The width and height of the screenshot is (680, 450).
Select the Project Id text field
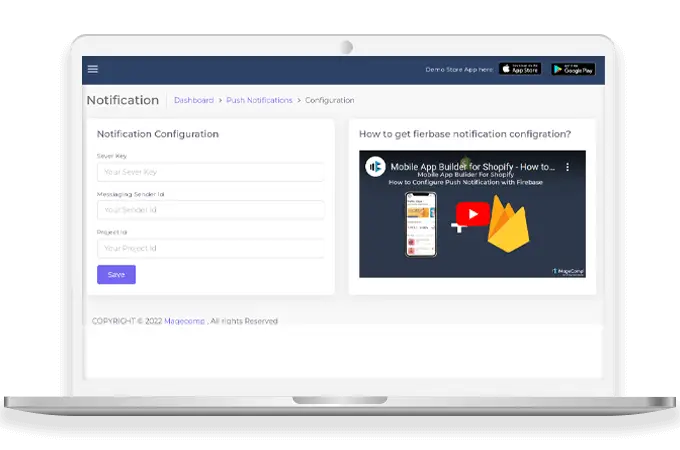coord(210,248)
